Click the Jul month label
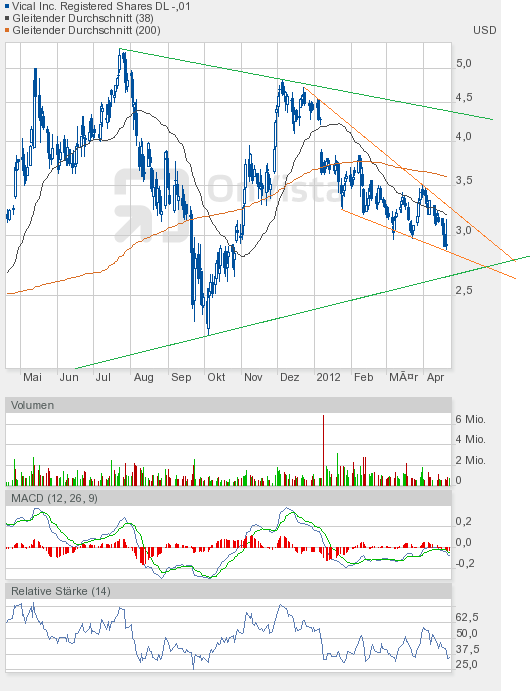Image resolution: width=530 pixels, height=691 pixels. (x=103, y=377)
